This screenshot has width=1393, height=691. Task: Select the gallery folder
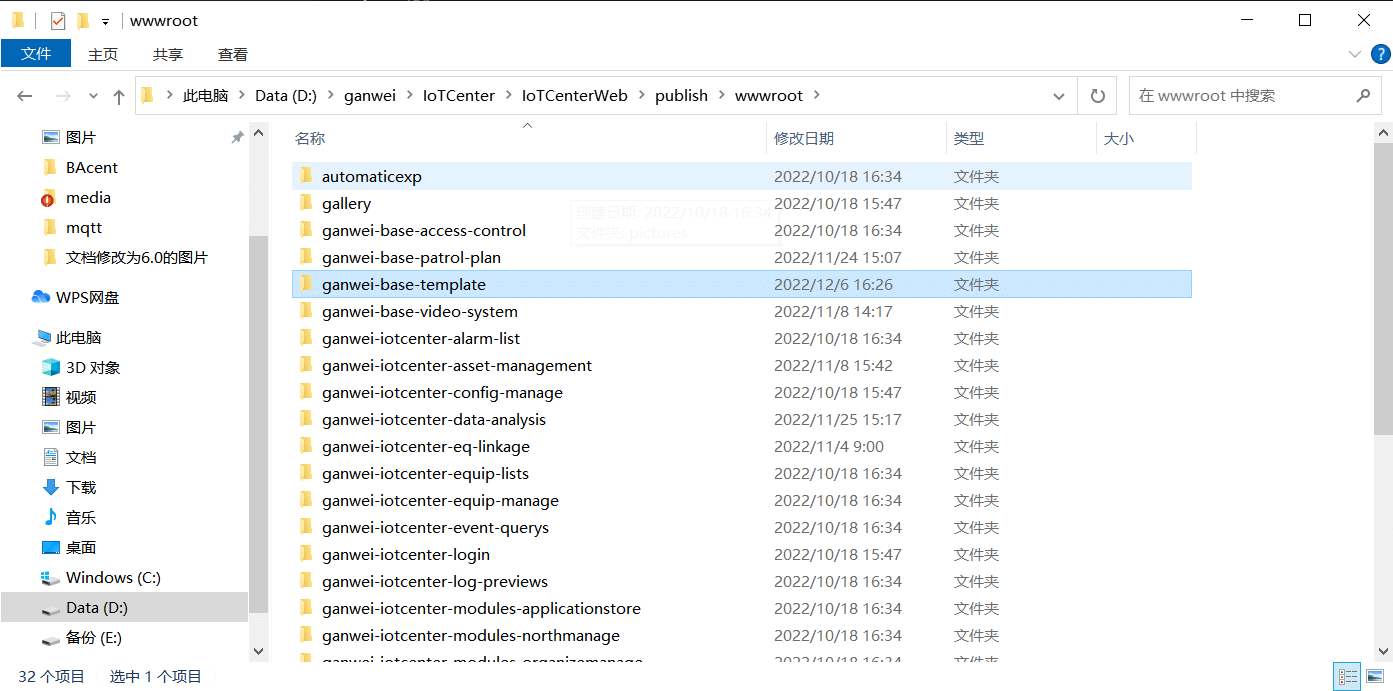(x=742, y=204)
